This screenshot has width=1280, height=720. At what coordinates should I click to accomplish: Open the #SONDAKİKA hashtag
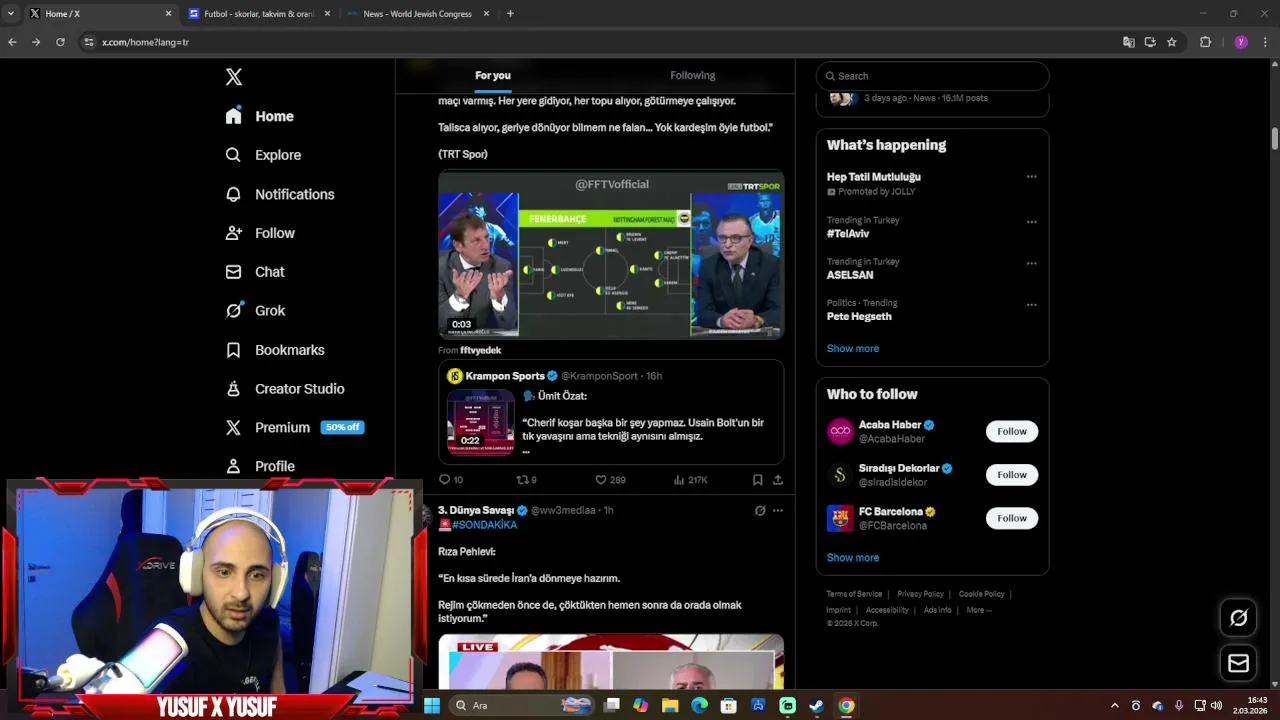pos(484,525)
